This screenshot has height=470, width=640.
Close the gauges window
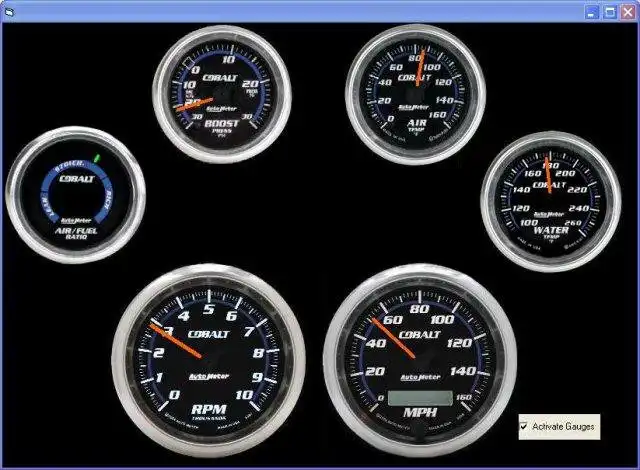(628, 12)
